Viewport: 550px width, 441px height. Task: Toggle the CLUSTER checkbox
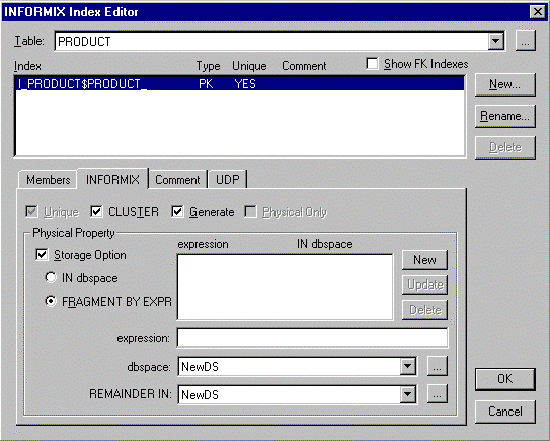click(x=96, y=212)
